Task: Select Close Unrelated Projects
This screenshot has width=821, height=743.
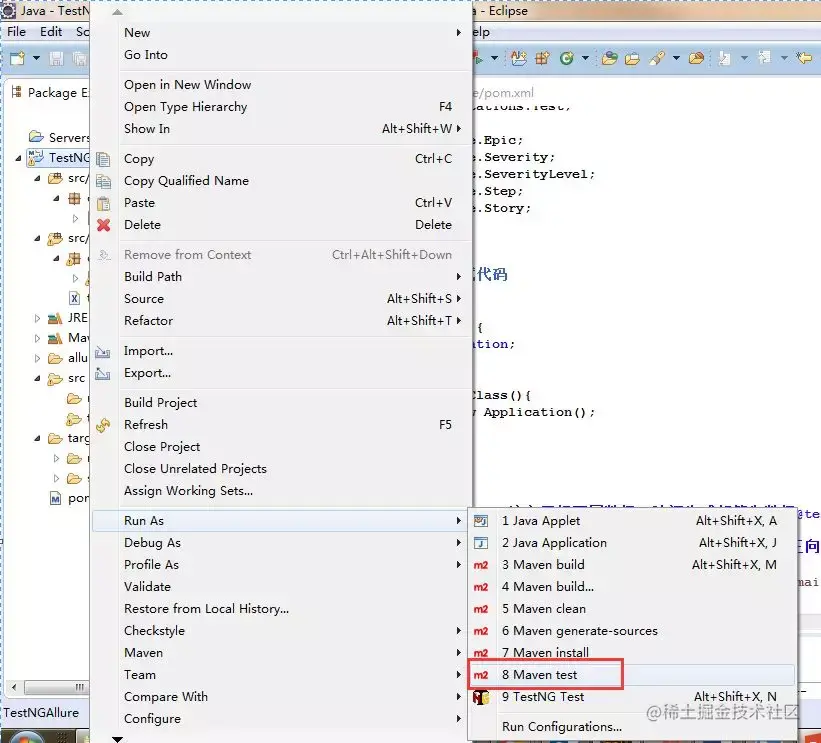Action: click(x=282, y=469)
